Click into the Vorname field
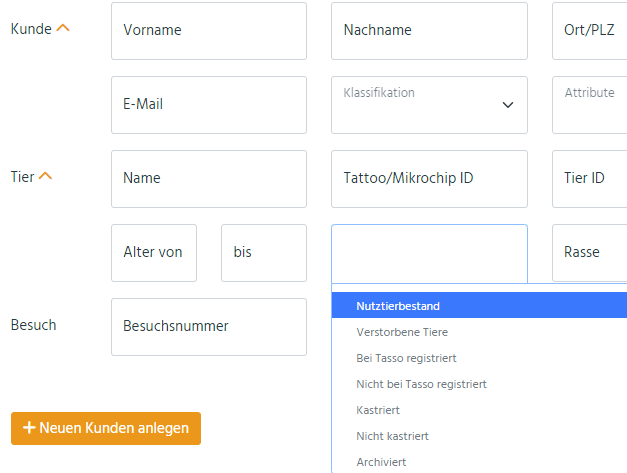Screen dimensions: 627x473 209,31
